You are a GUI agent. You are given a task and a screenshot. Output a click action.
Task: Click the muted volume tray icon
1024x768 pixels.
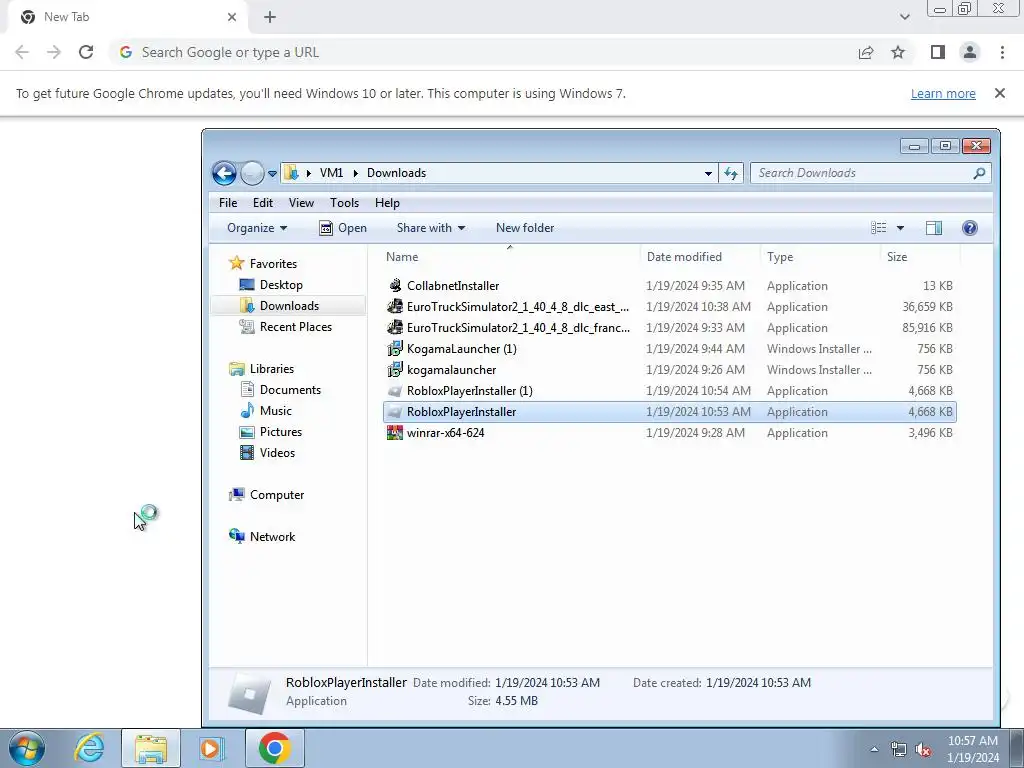(922, 750)
